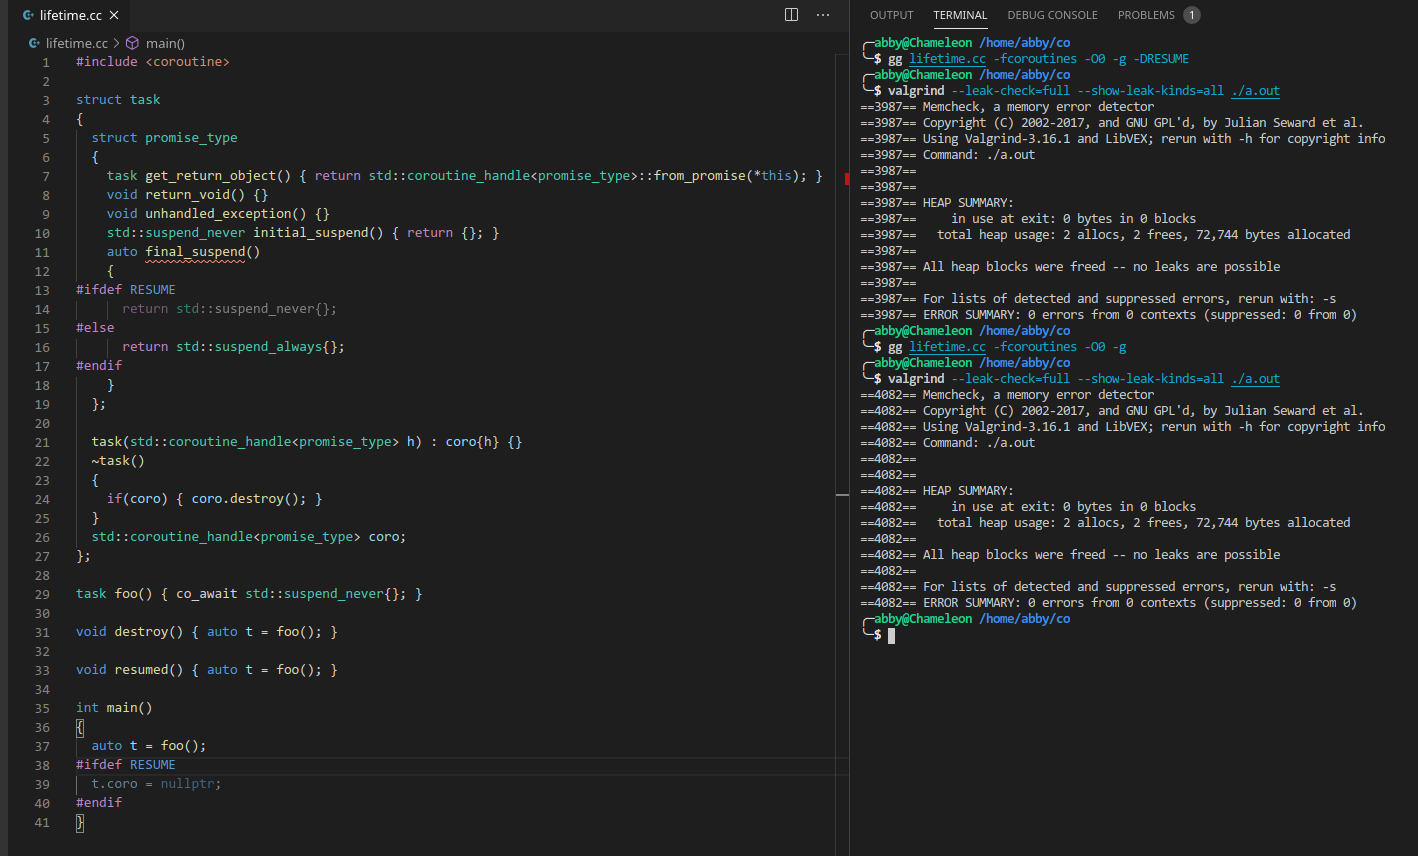Viewport: 1418px width, 856px height.
Task: Click the 'void destroy()' function line
Action: 207,632
